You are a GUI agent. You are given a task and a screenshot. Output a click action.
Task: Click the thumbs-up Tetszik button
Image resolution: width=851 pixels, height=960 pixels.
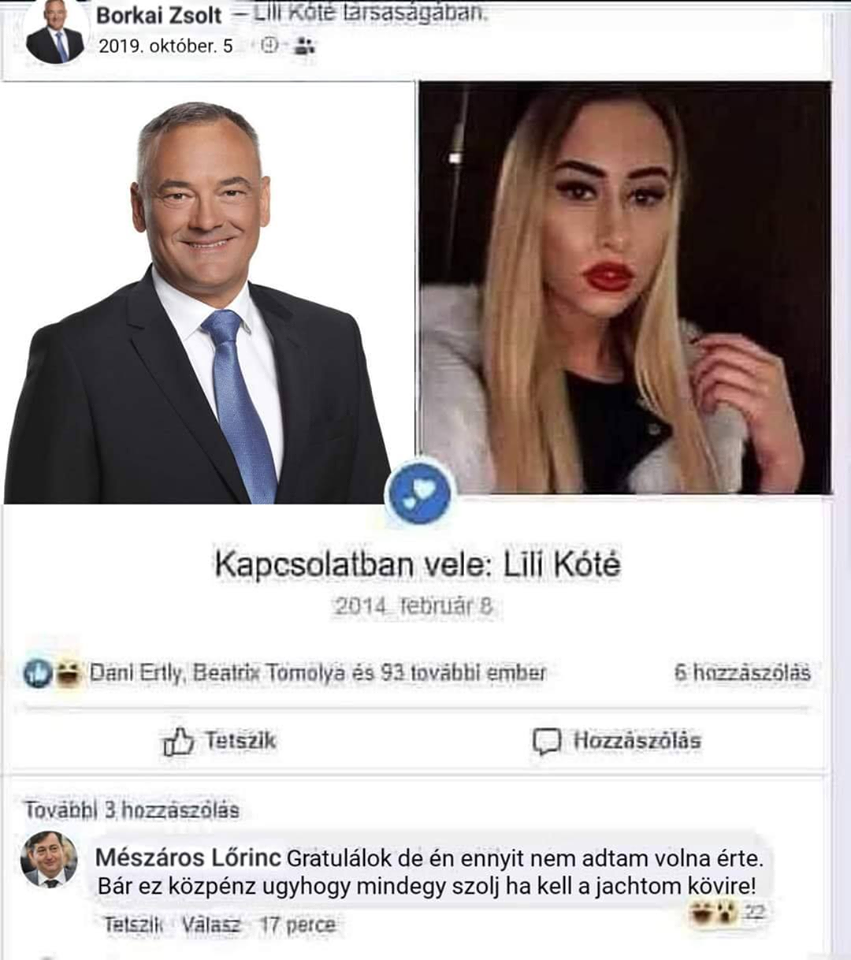[219, 741]
